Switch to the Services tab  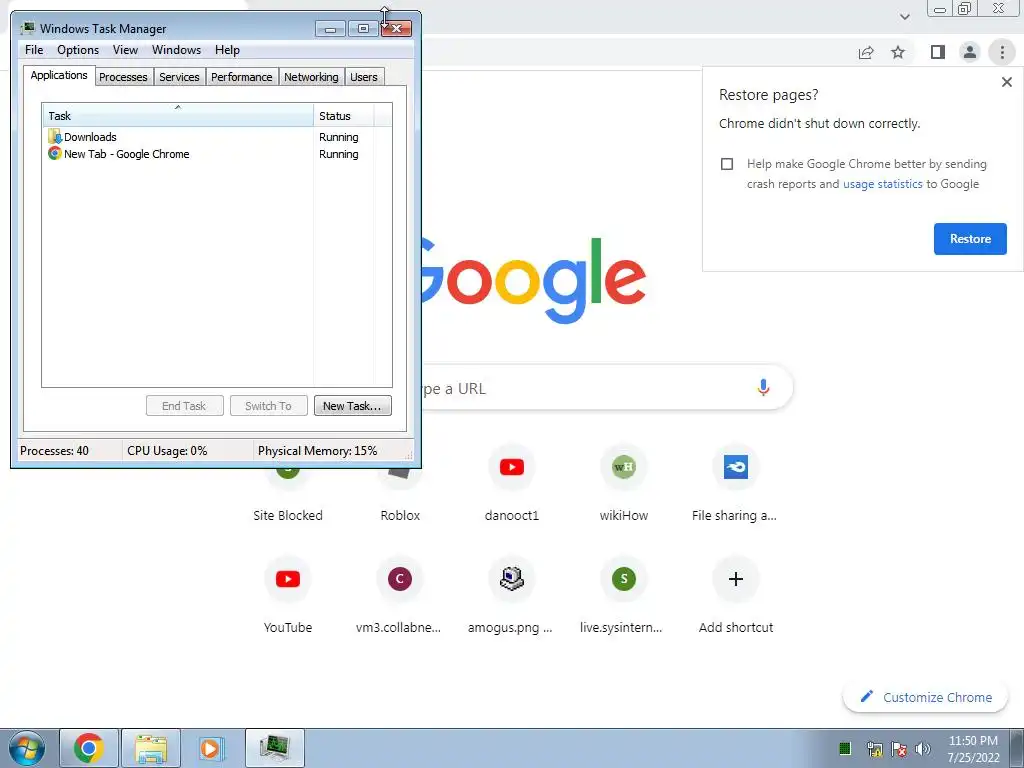(x=179, y=77)
